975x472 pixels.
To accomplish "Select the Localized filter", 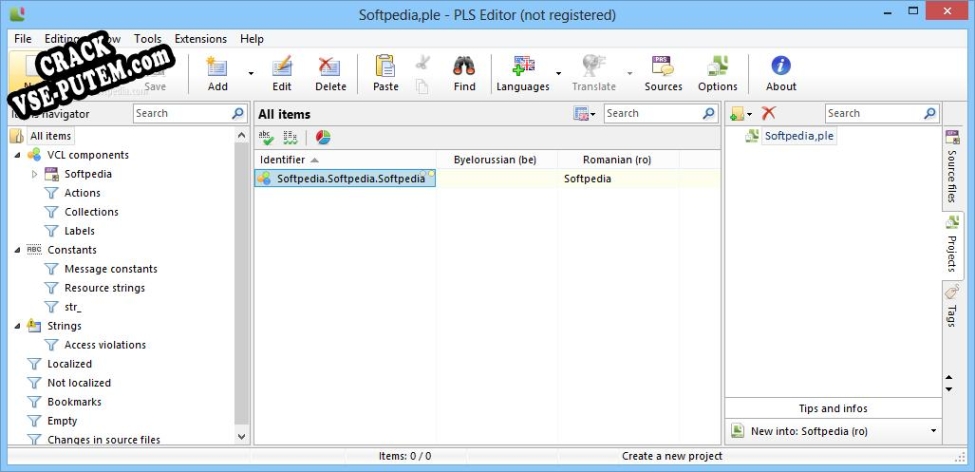I will [69, 364].
